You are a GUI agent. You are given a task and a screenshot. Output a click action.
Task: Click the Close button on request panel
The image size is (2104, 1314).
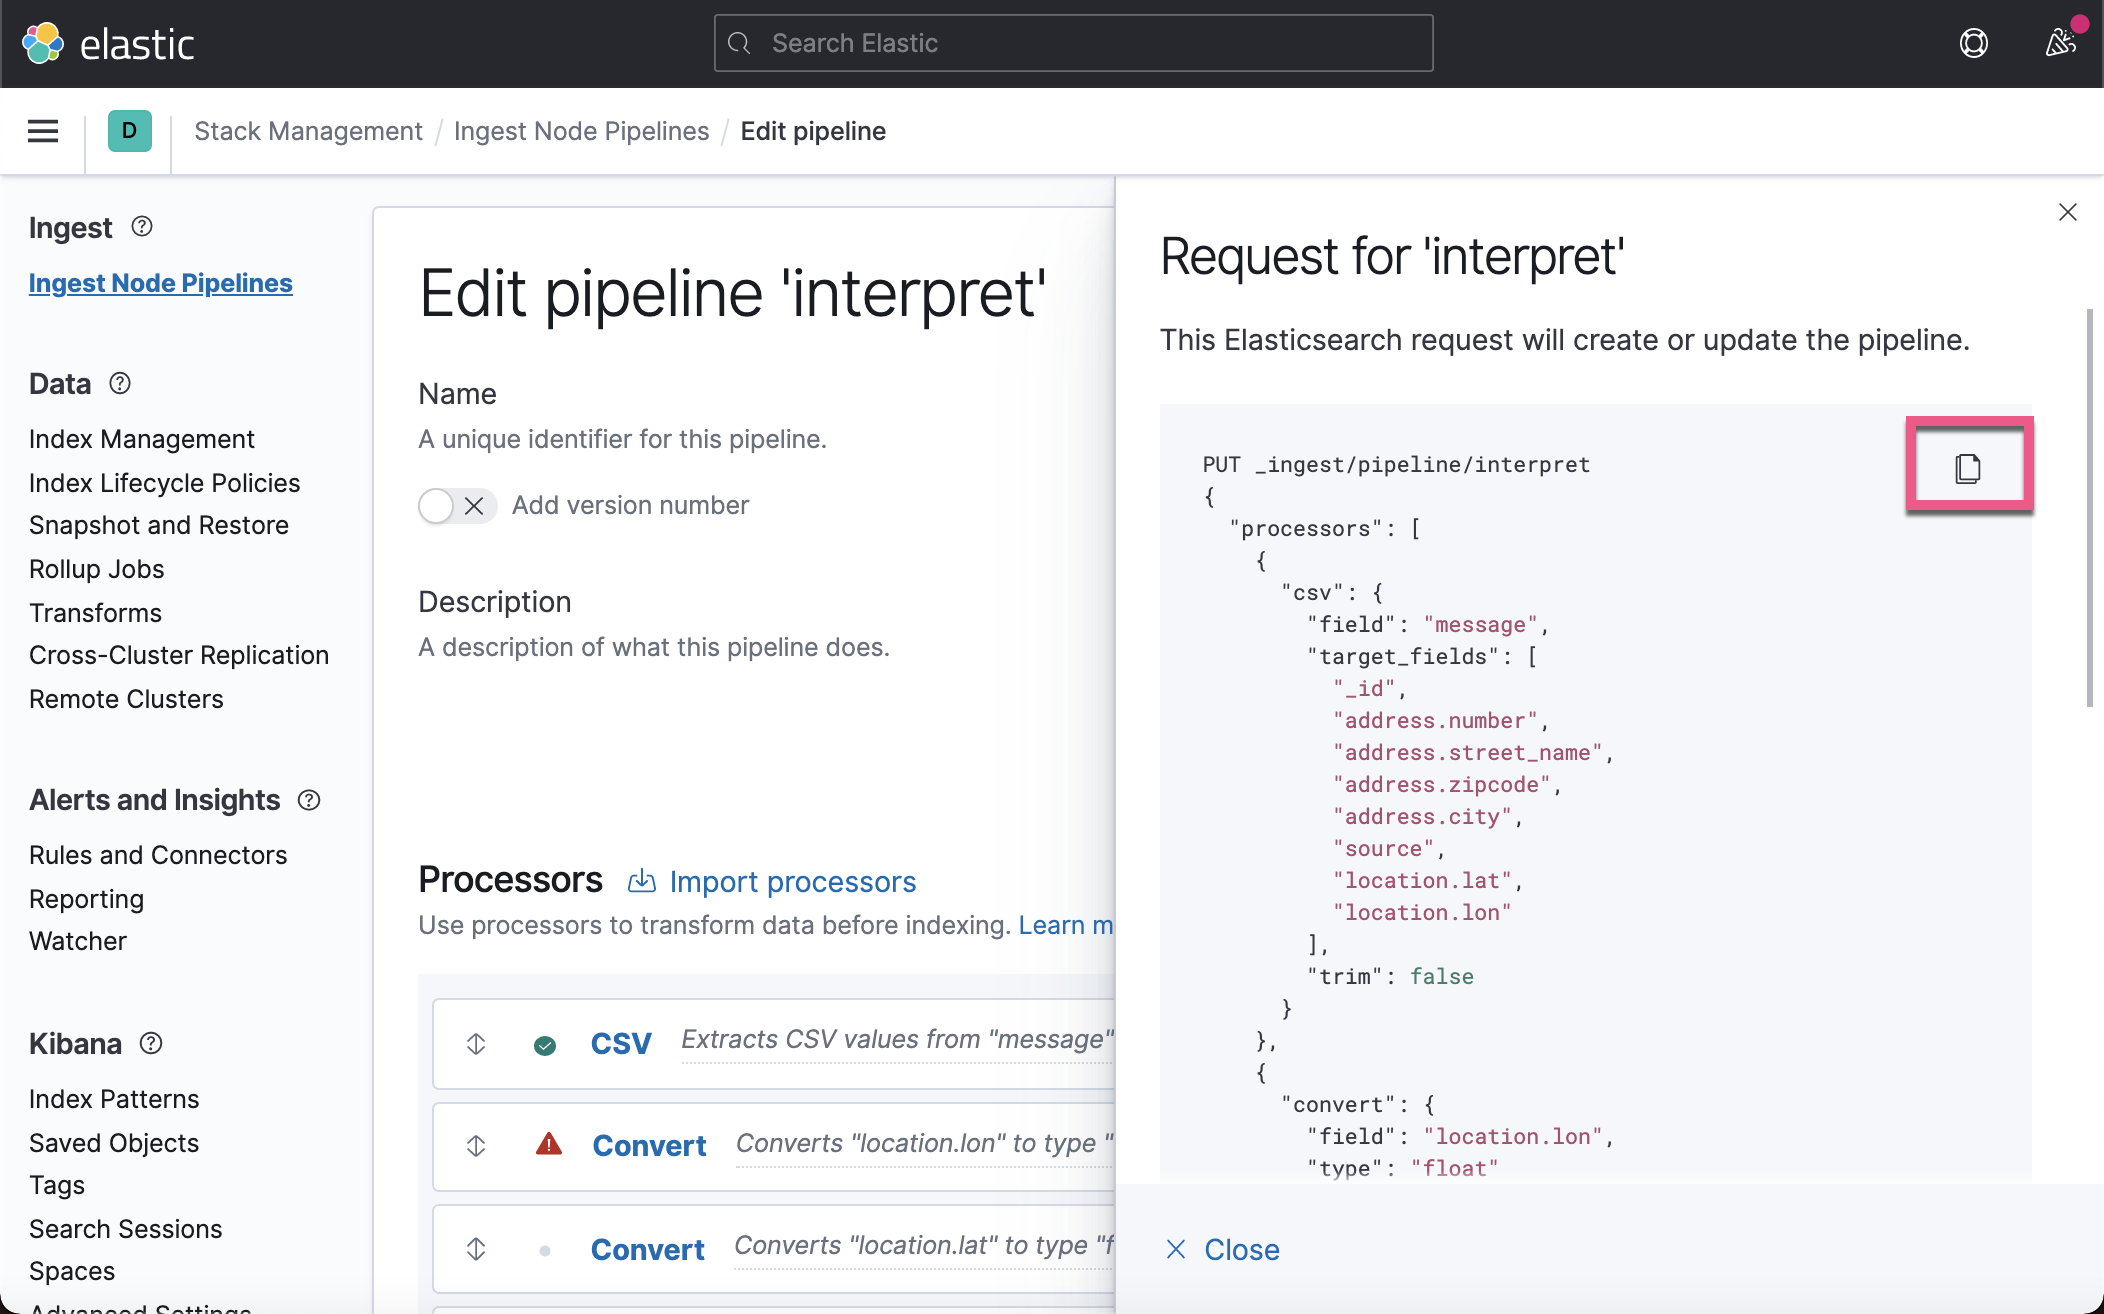pyautogui.click(x=1223, y=1249)
